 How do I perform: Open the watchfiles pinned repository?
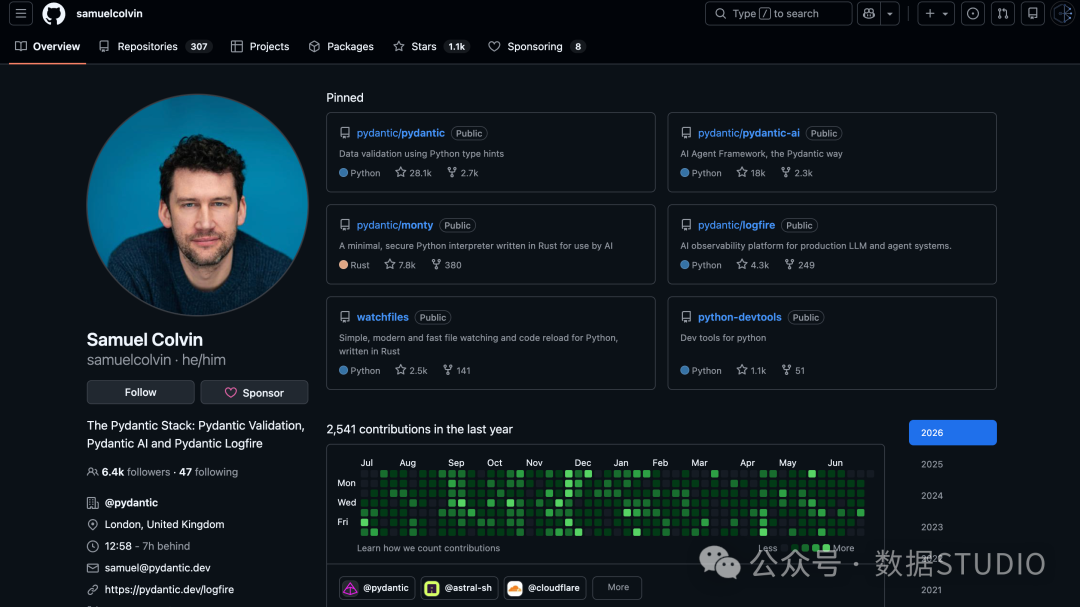tap(382, 317)
